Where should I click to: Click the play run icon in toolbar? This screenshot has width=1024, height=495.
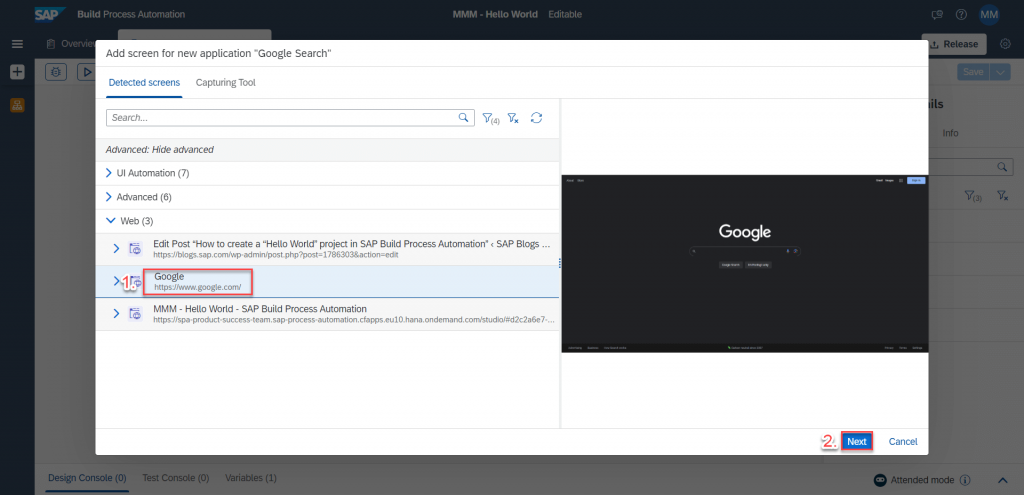[86, 72]
